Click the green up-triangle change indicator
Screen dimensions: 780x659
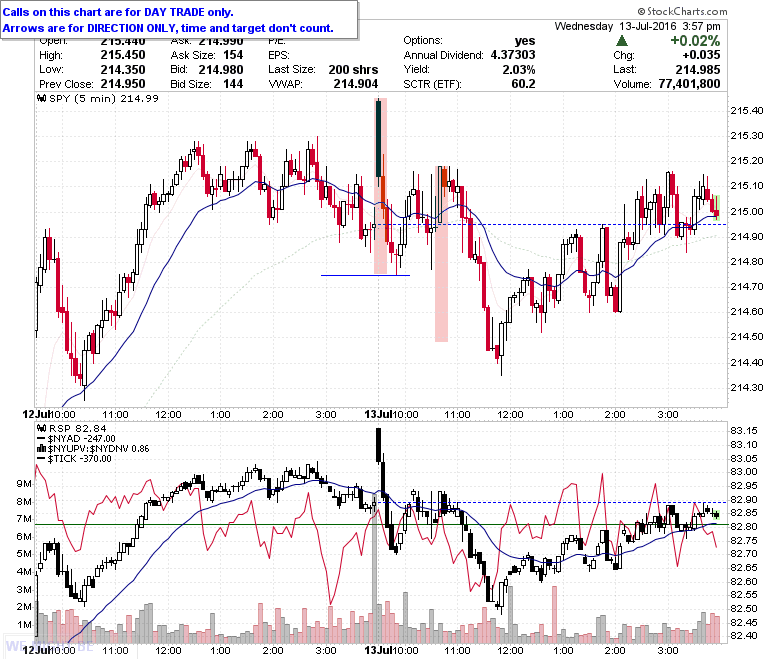pyautogui.click(x=621, y=41)
